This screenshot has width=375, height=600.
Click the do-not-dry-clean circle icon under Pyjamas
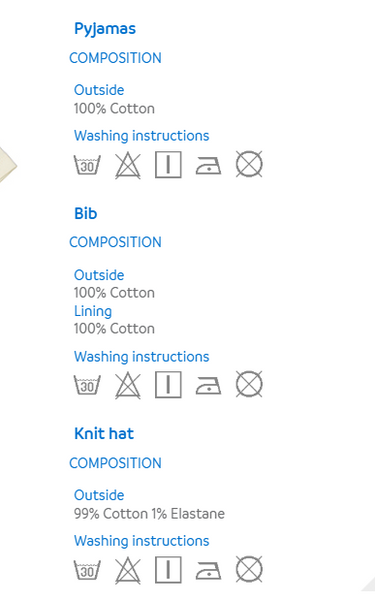coord(249,164)
